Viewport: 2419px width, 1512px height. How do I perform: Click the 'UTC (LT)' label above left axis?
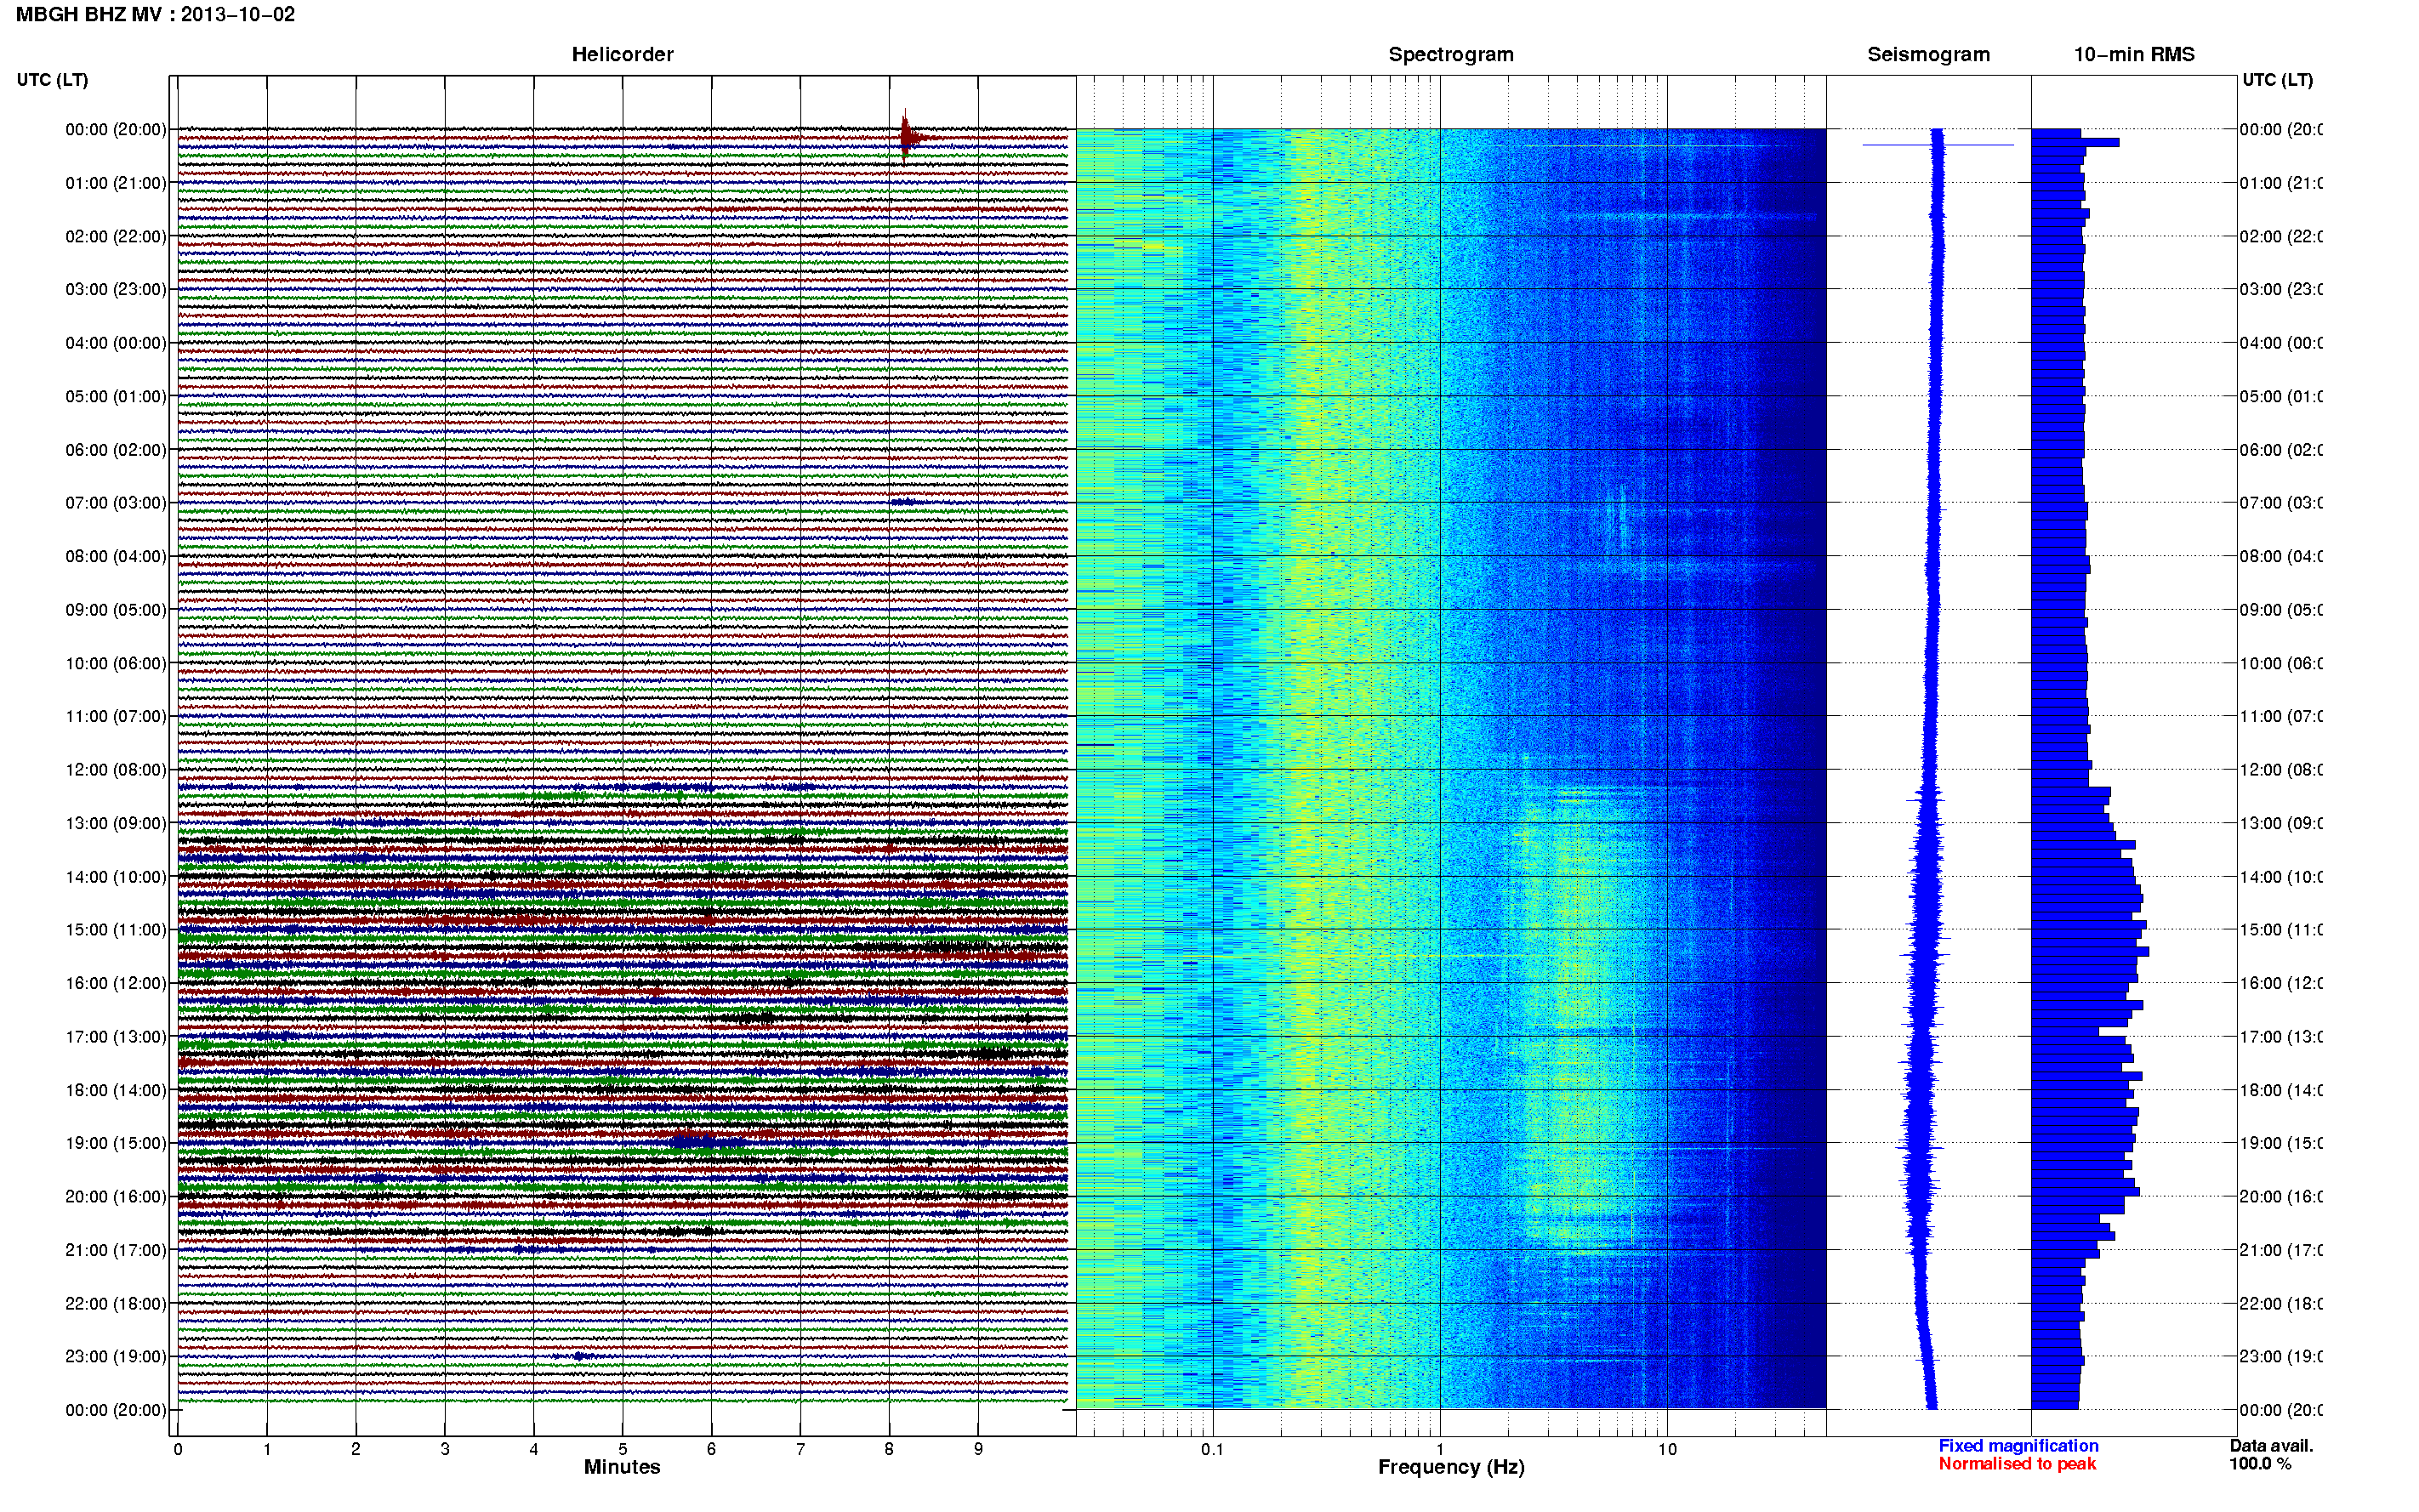[x=52, y=80]
